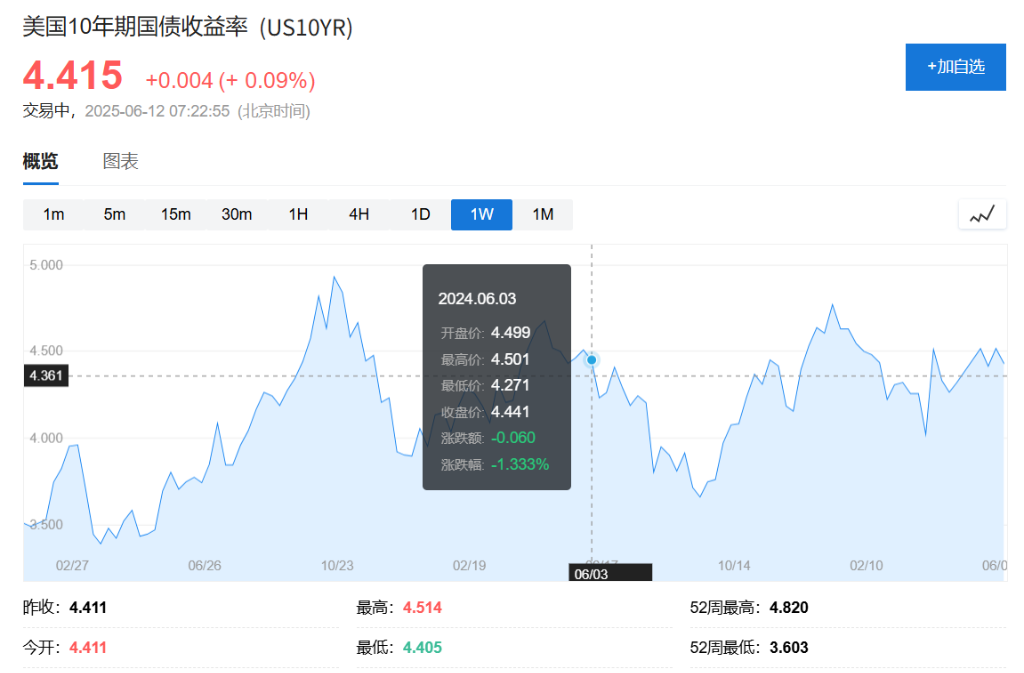This screenshot has width=1024, height=673.
Task: Select the 1M monthly timeframe
Action: pos(543,213)
